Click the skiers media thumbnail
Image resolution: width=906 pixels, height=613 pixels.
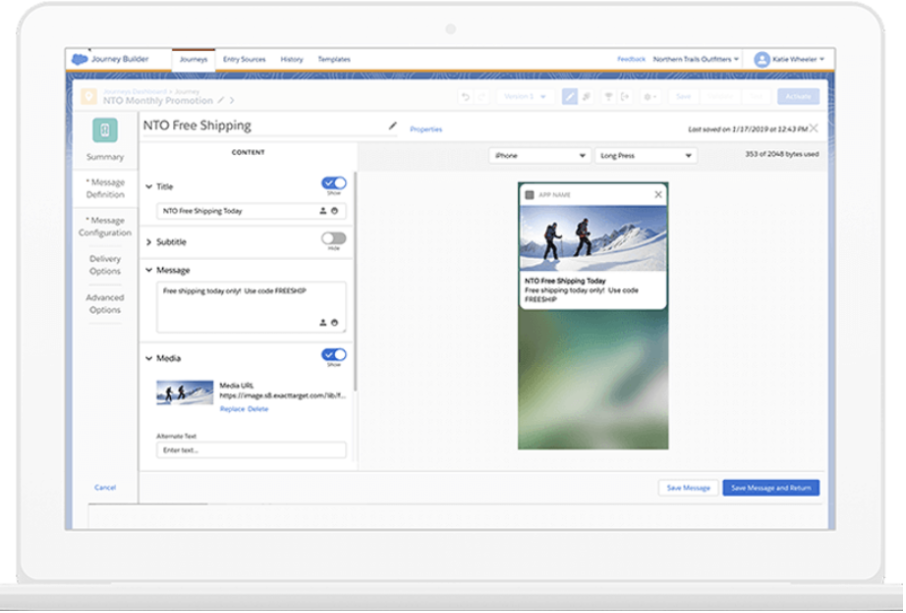185,392
